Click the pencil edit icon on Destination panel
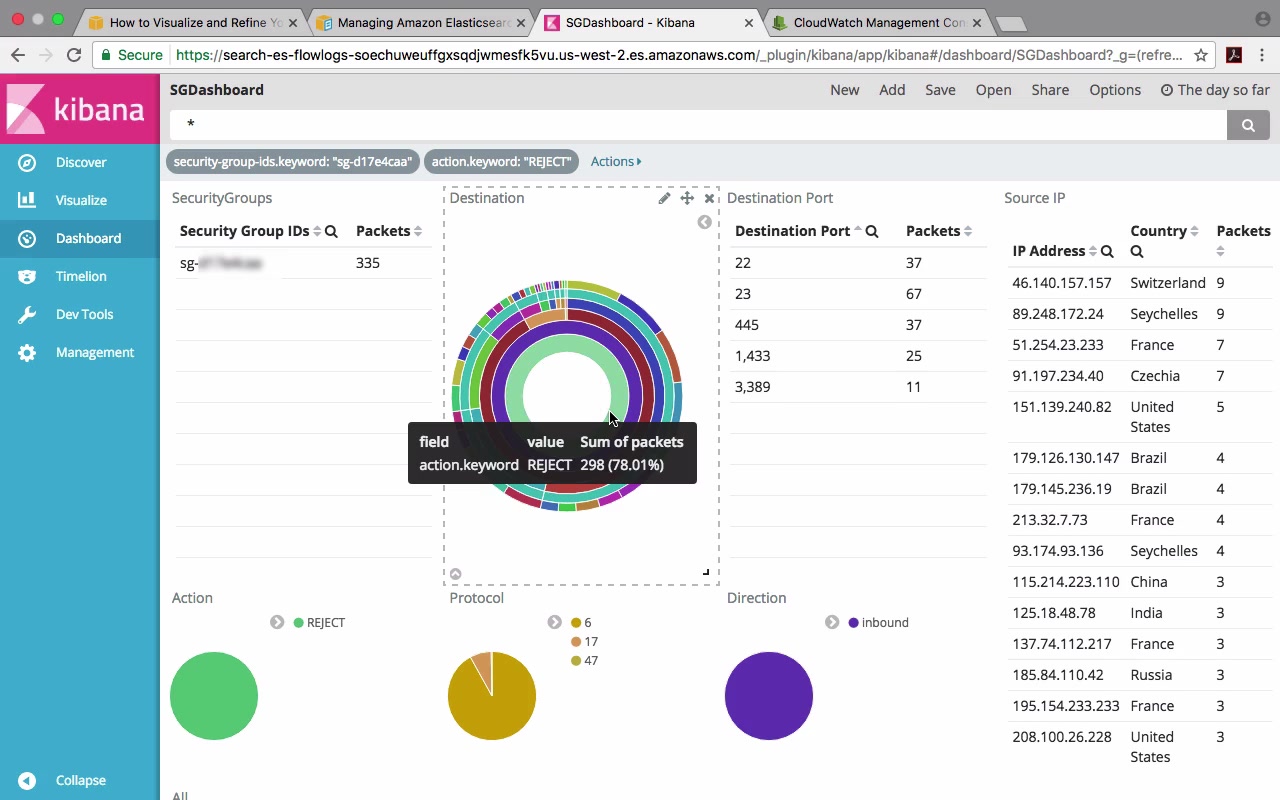 point(664,198)
